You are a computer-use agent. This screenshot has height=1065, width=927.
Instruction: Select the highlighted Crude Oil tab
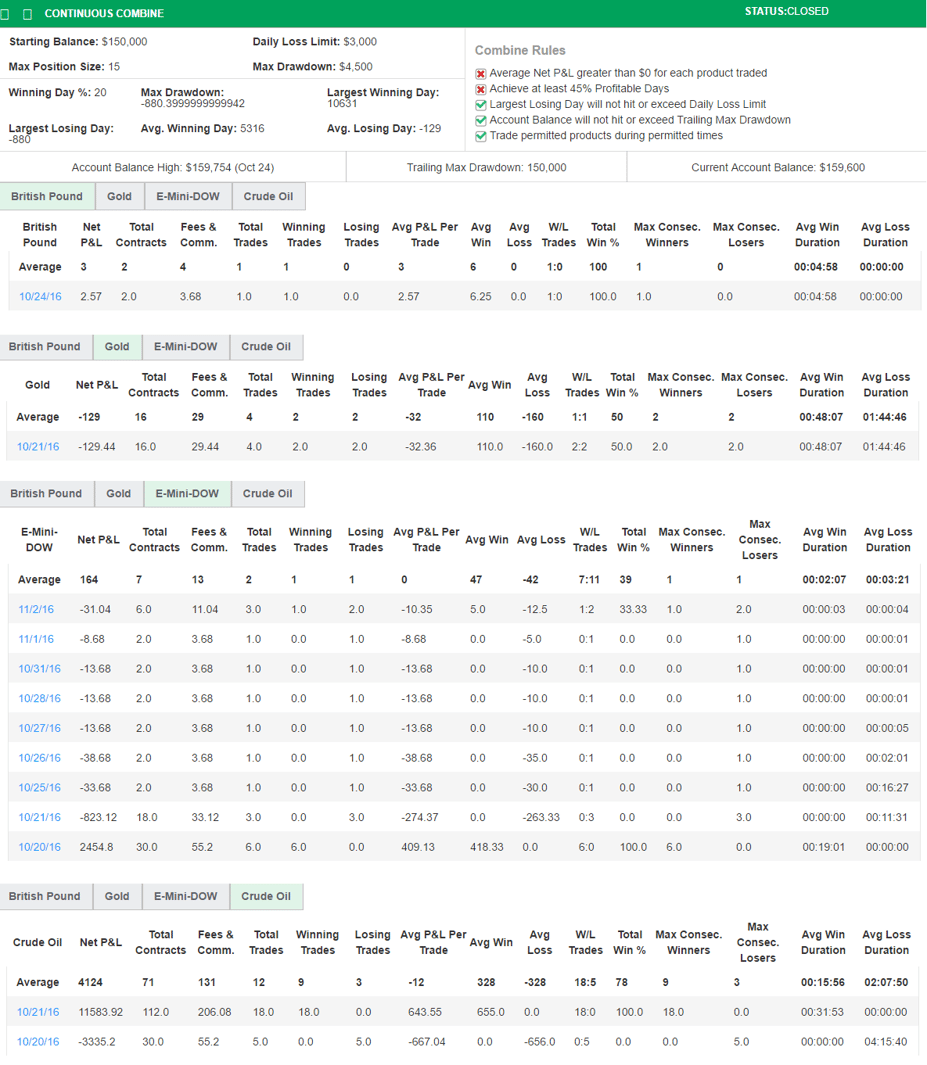pyautogui.click(x=267, y=897)
